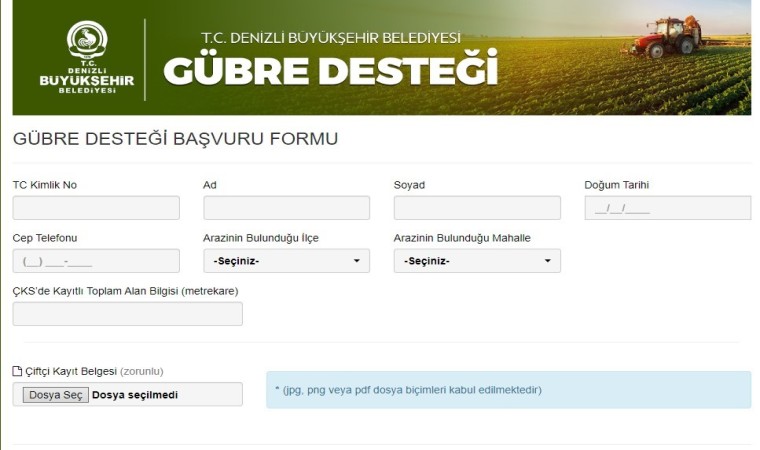Select the Soyad input box
Screen dimensions: 760x450
coord(477,208)
